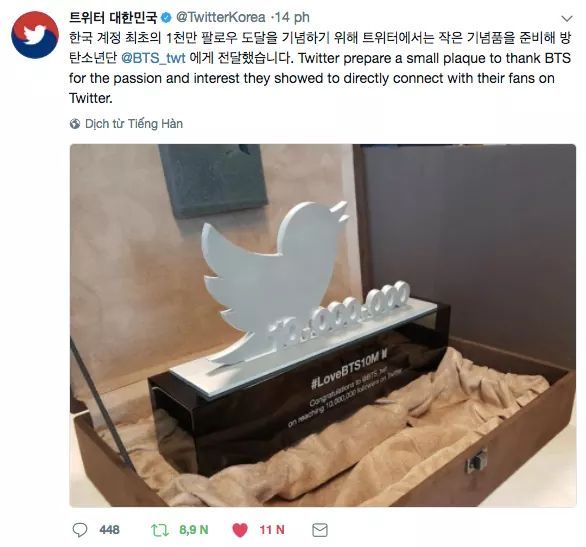Open the Twitter bird plaque photo

click(323, 325)
